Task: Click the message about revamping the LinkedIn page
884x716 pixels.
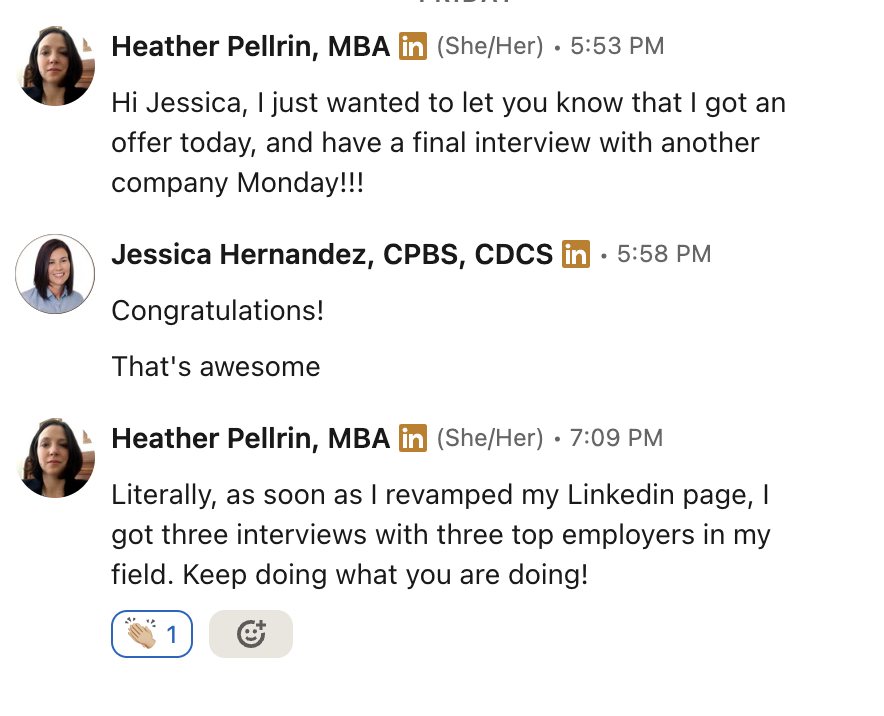Action: point(440,535)
